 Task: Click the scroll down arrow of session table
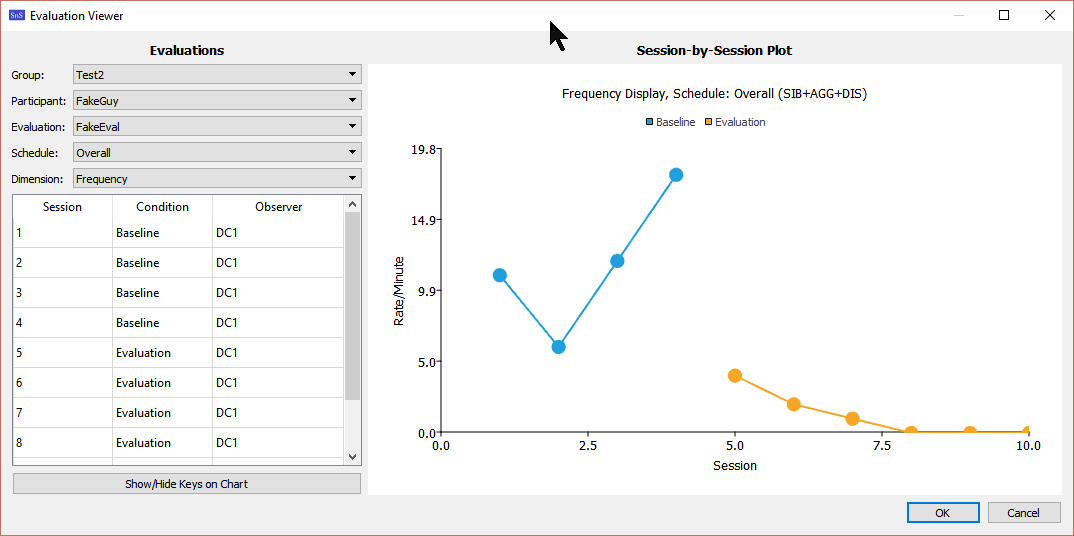pyautogui.click(x=352, y=456)
